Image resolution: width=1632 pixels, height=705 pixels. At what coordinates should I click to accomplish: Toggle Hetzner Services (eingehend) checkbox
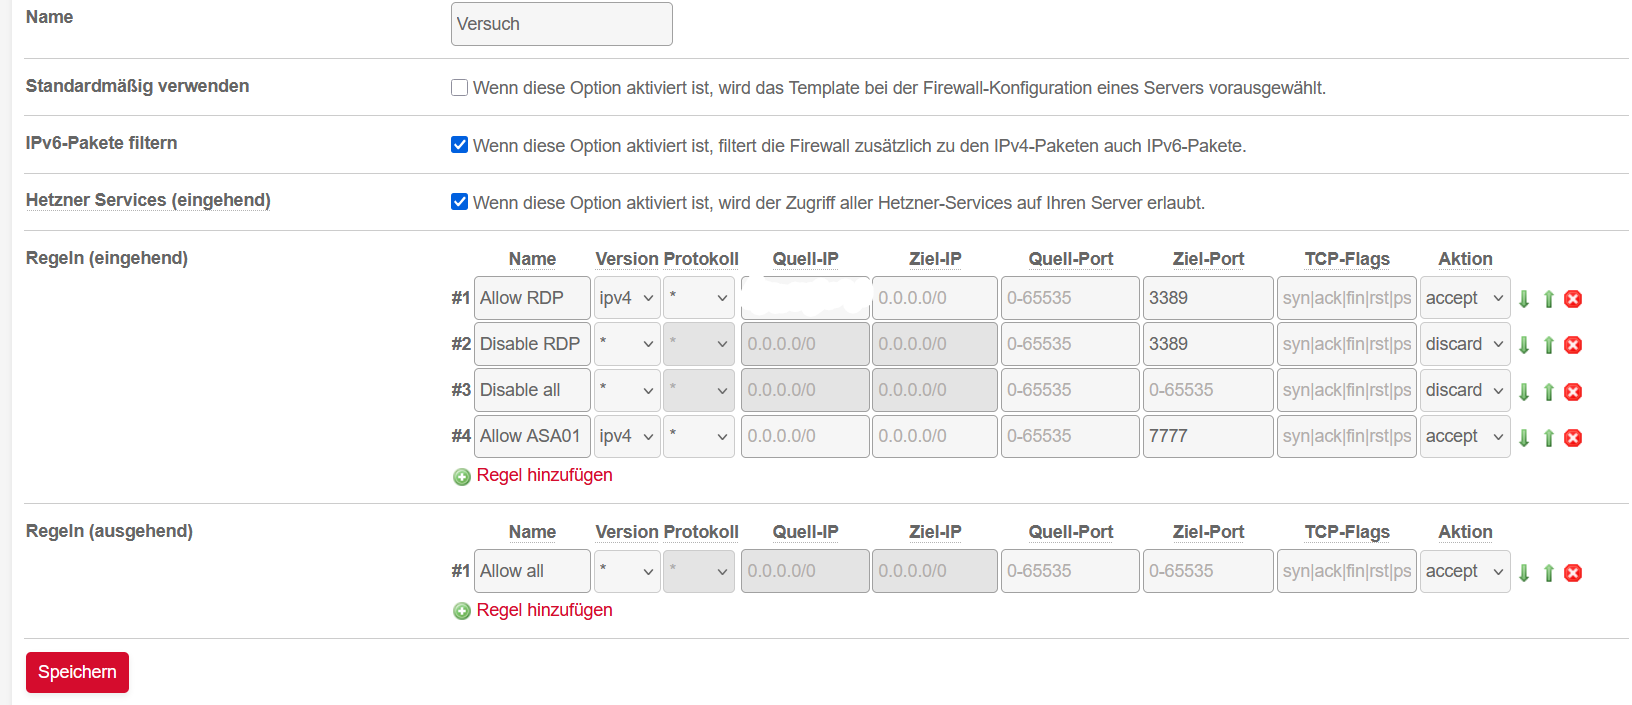click(460, 202)
